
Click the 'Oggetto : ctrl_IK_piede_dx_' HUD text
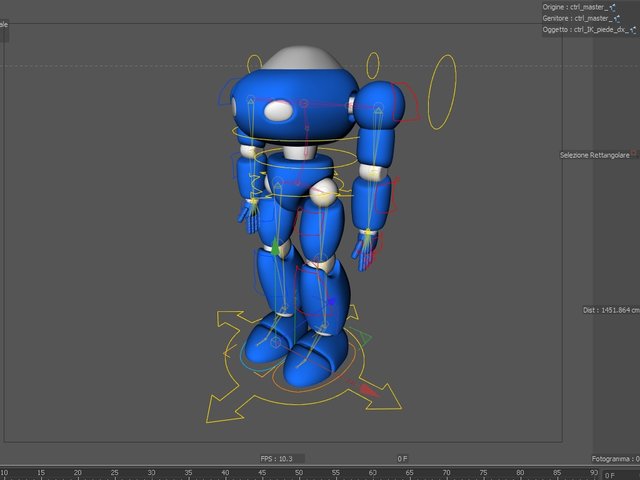[586, 30]
